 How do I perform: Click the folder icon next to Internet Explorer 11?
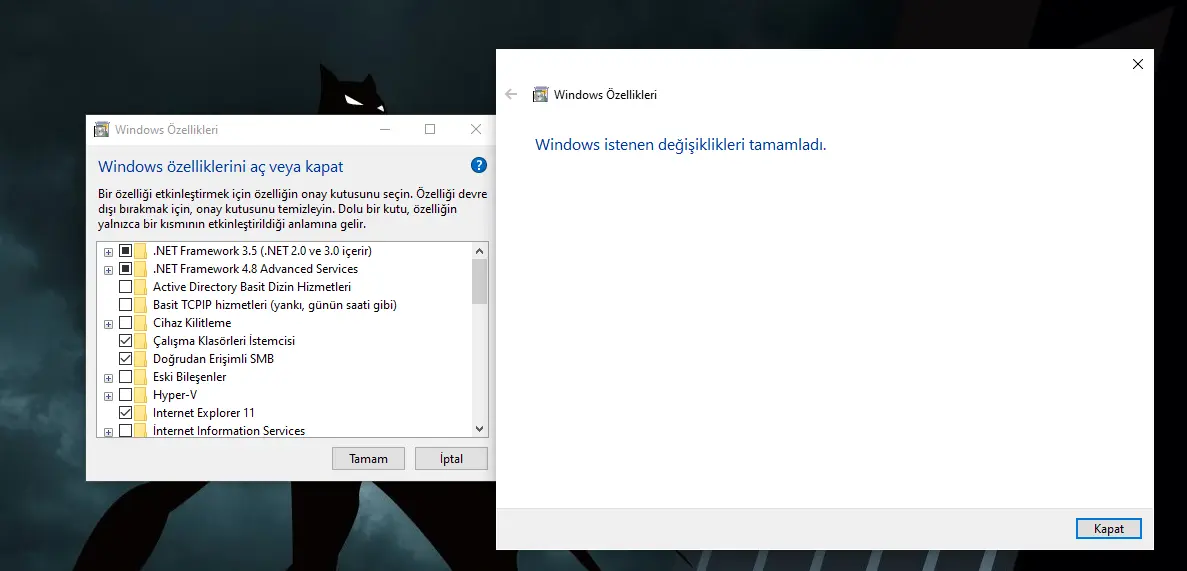[140, 413]
